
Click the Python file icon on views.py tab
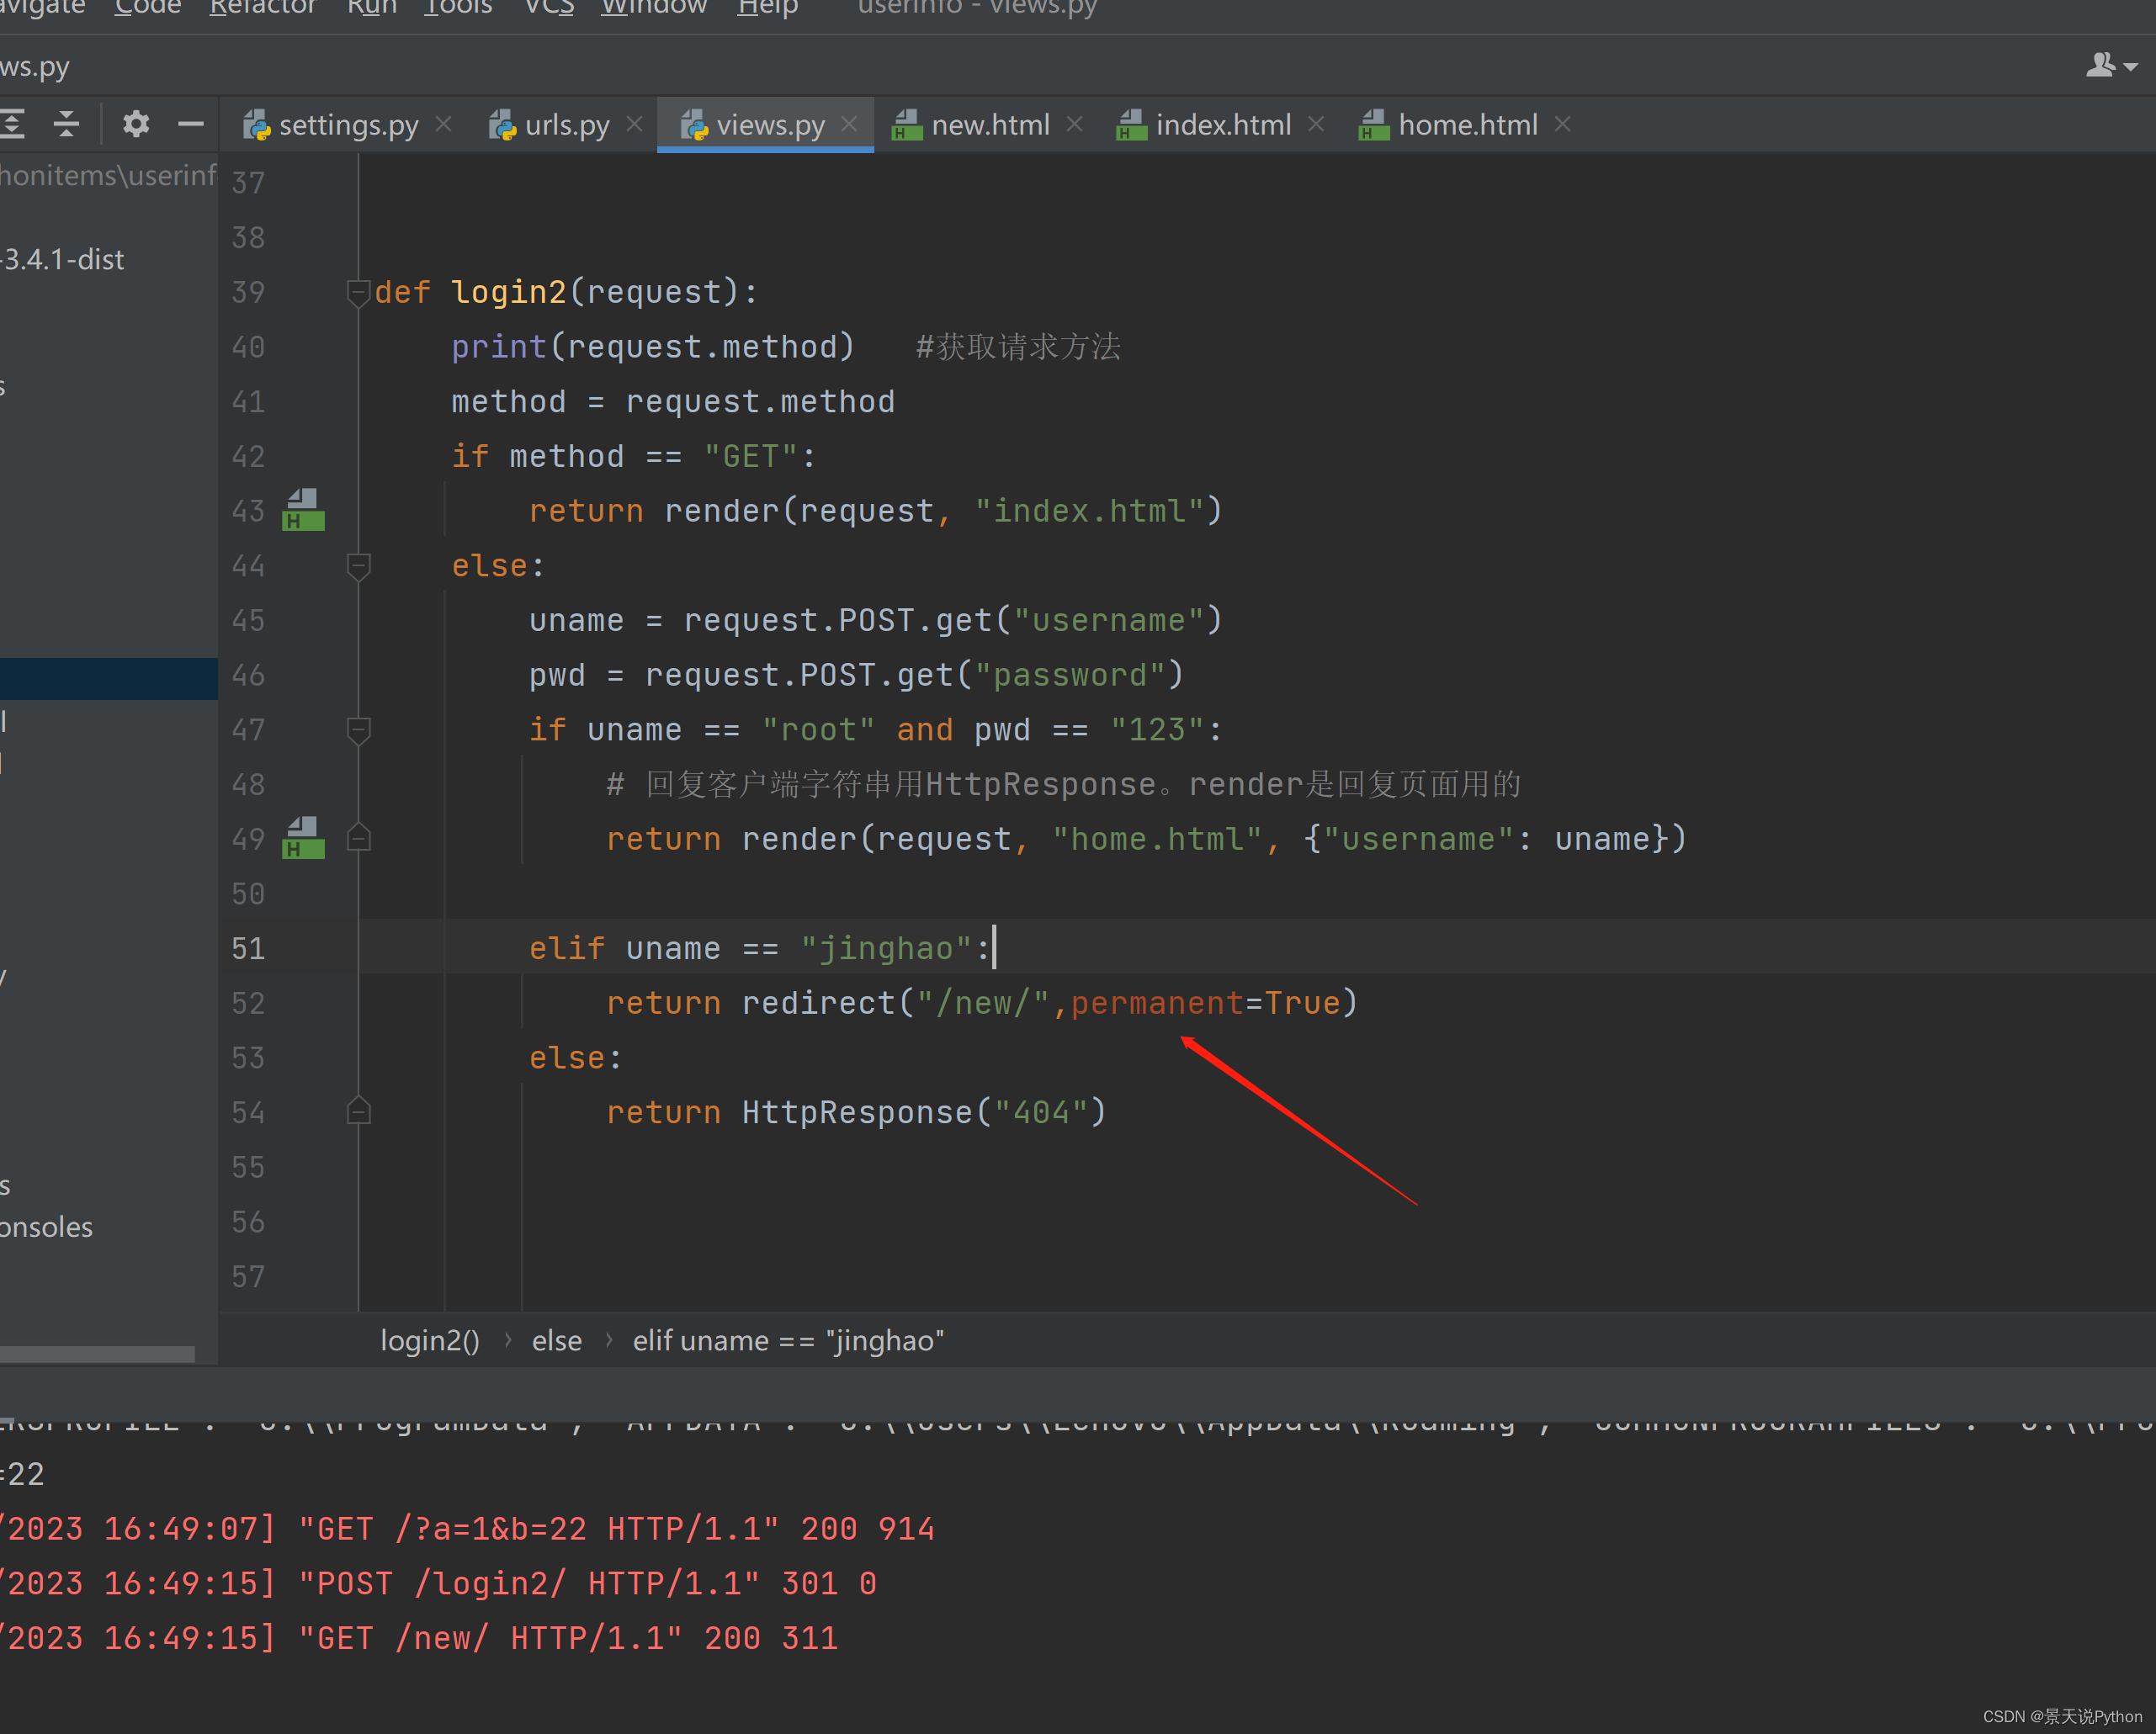tap(694, 125)
